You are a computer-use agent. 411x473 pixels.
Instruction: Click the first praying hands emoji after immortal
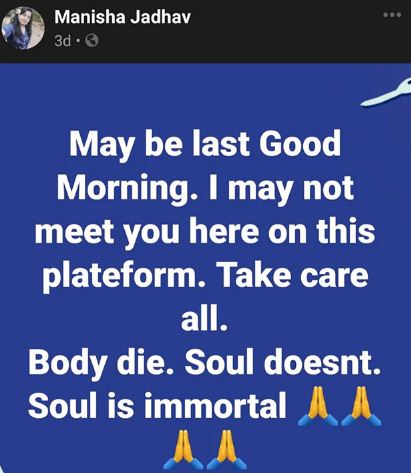[317, 406]
